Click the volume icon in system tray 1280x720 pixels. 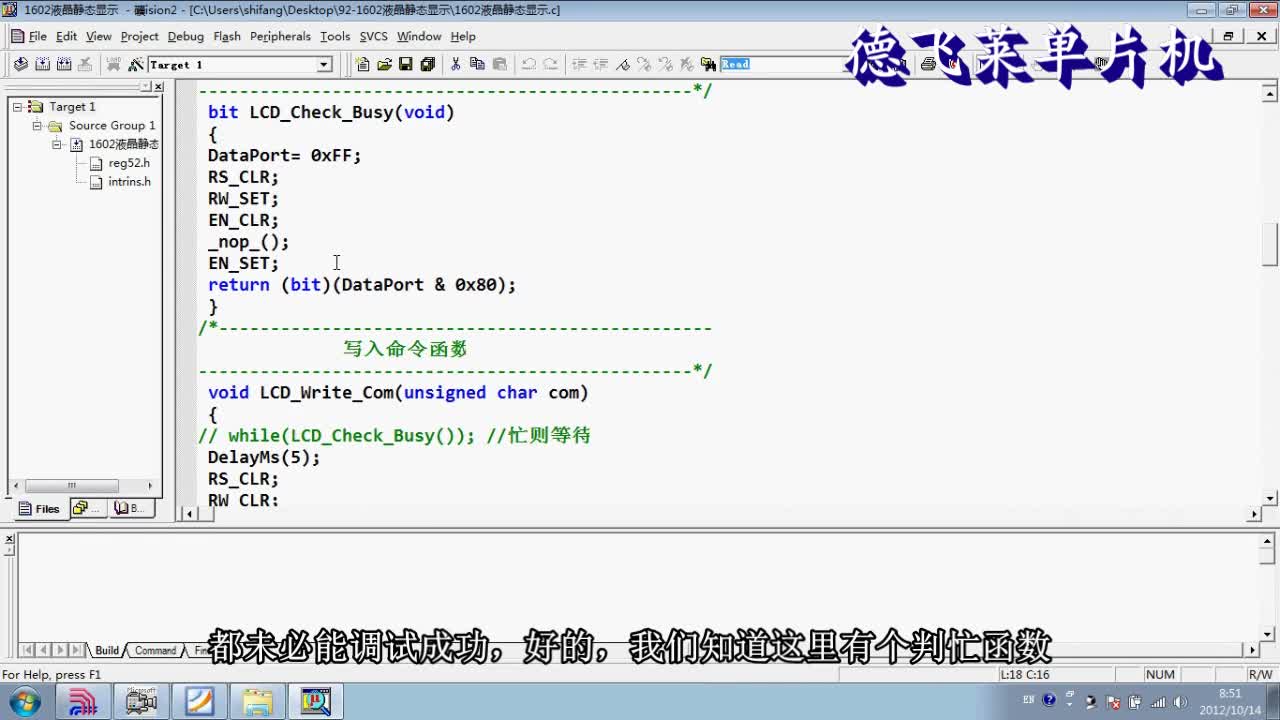pos(1180,702)
